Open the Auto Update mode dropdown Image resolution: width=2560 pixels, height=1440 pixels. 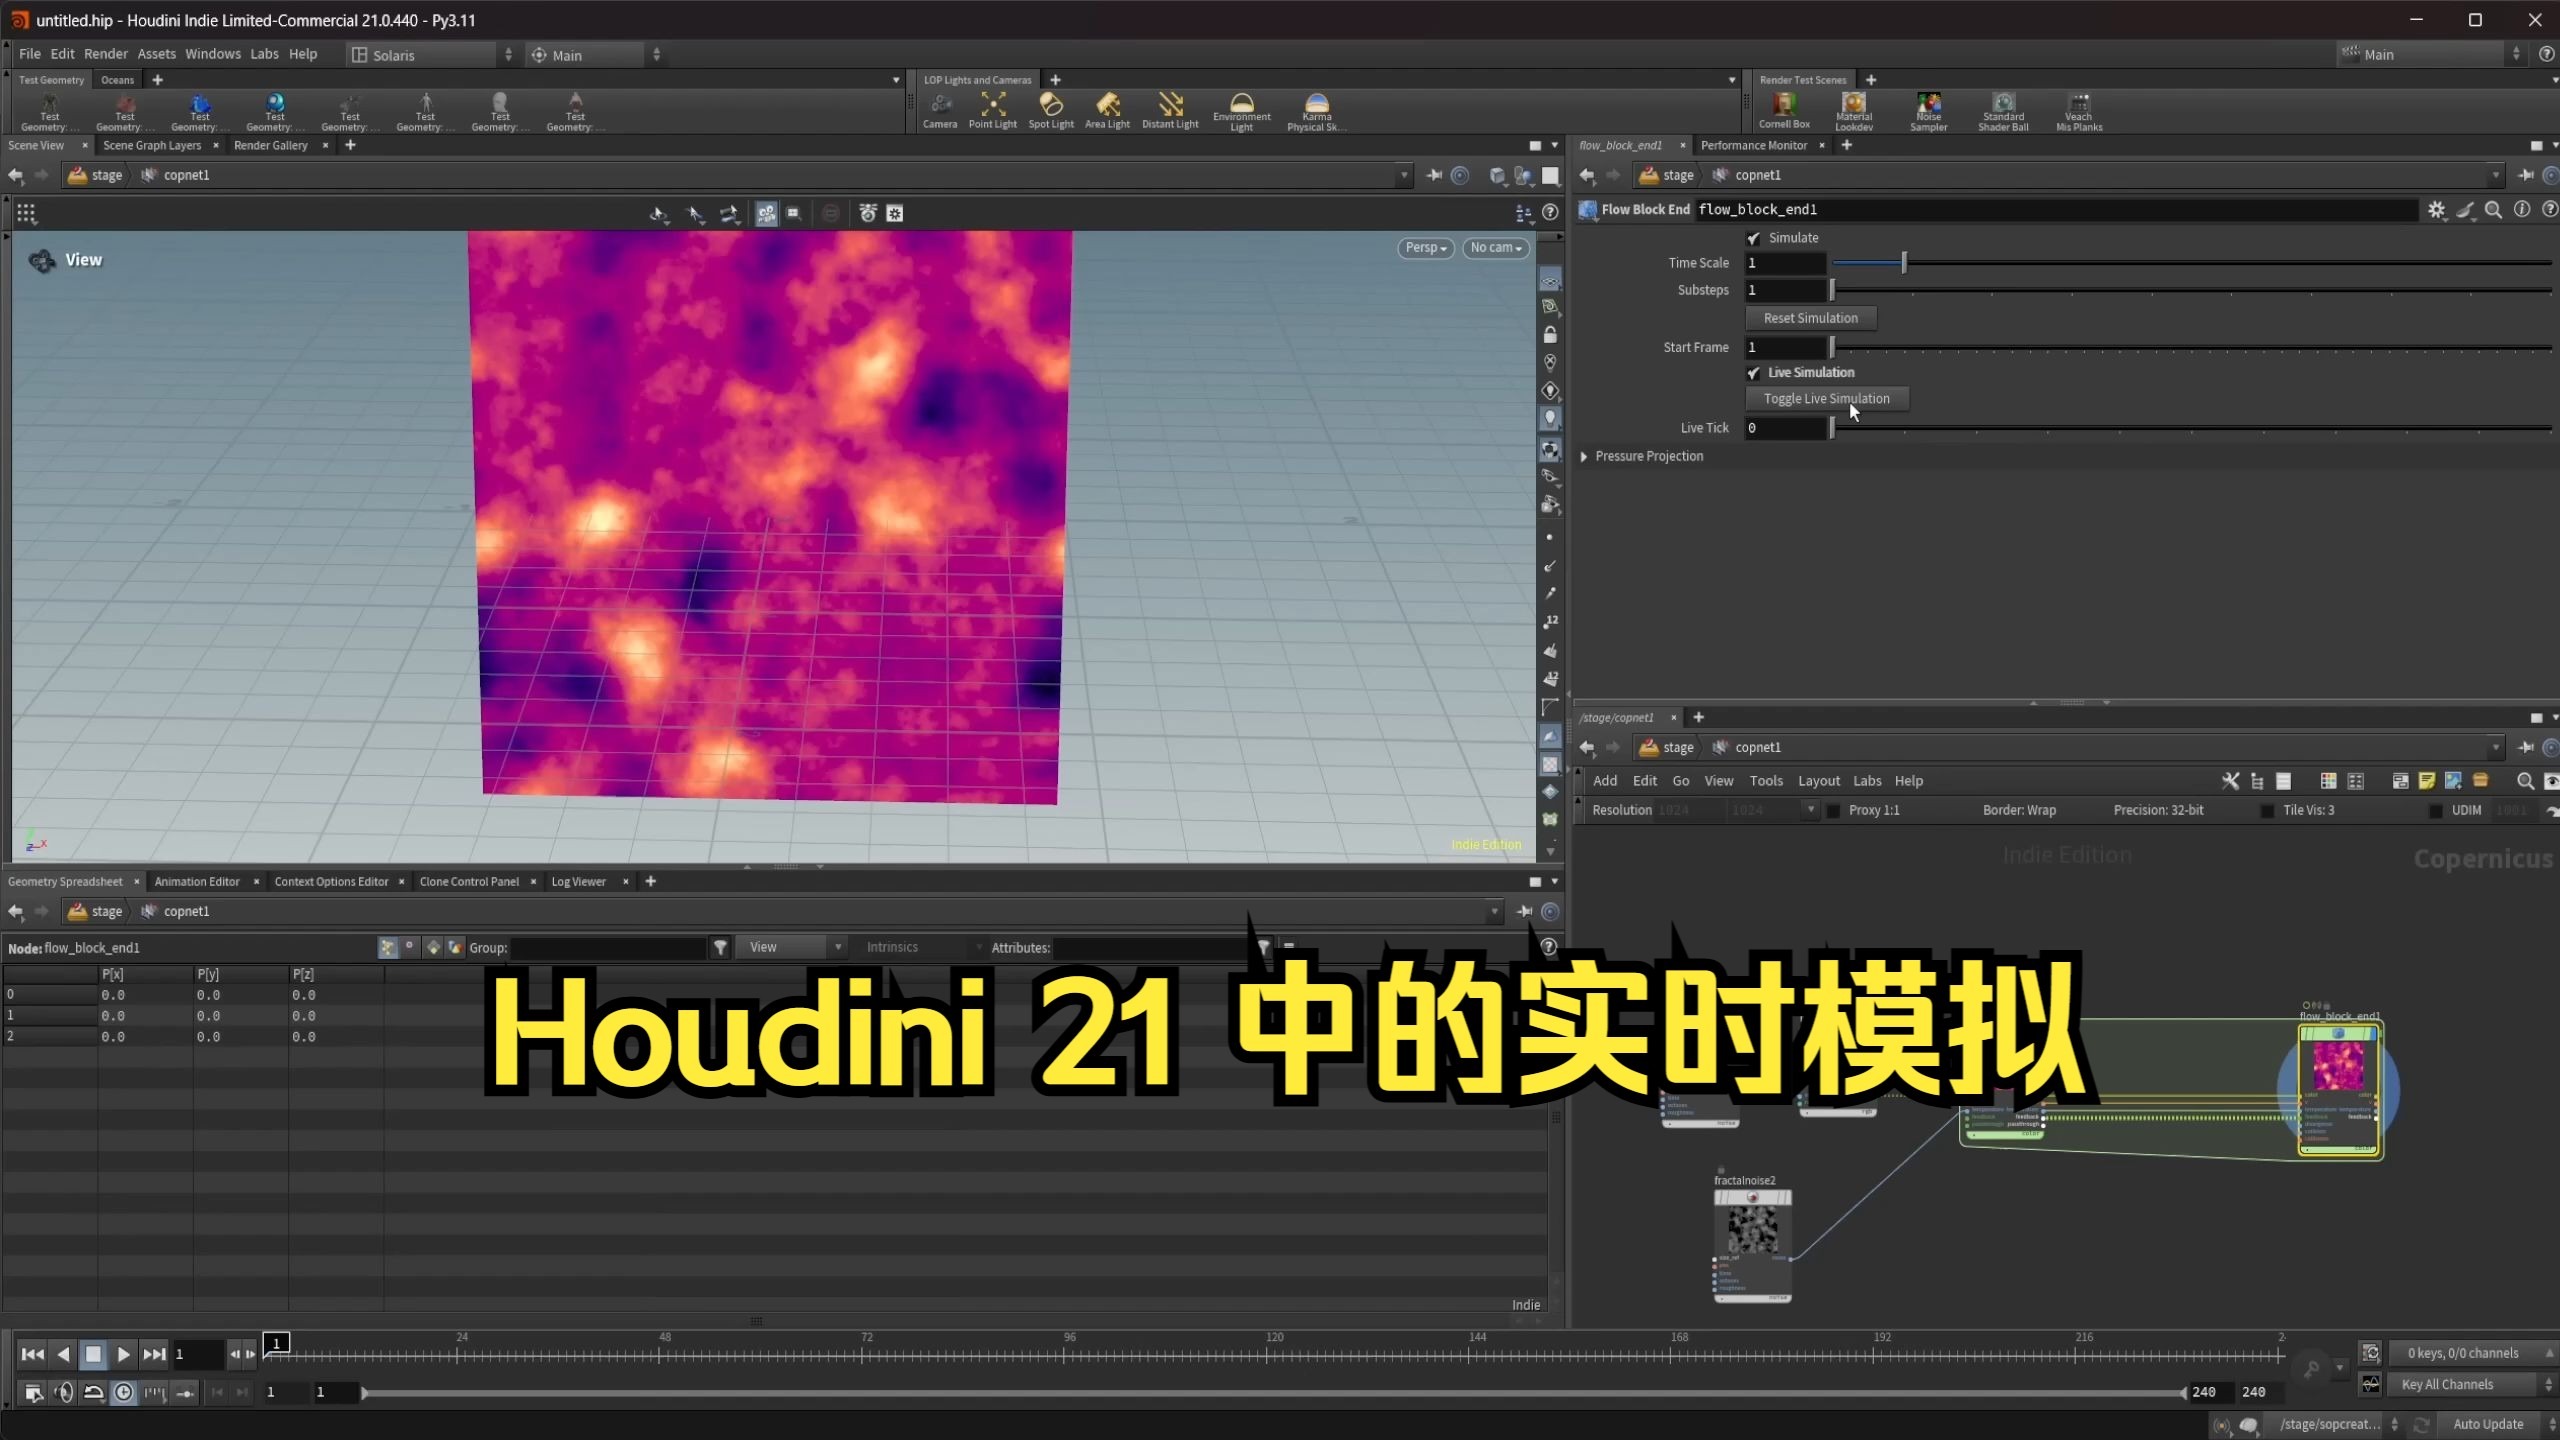pos(2498,1424)
